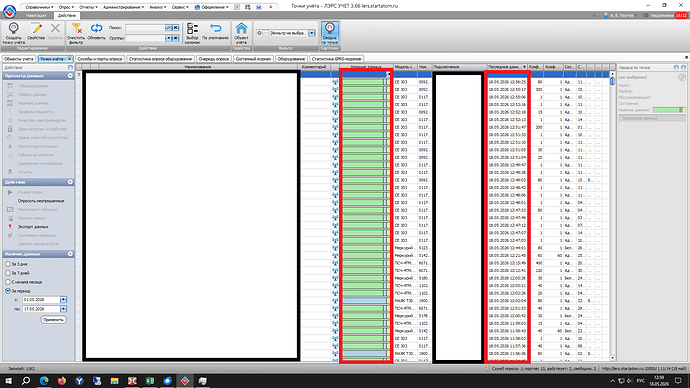Select the За 7 дней radio option
This screenshot has width=690, height=388.
pos(8,273)
